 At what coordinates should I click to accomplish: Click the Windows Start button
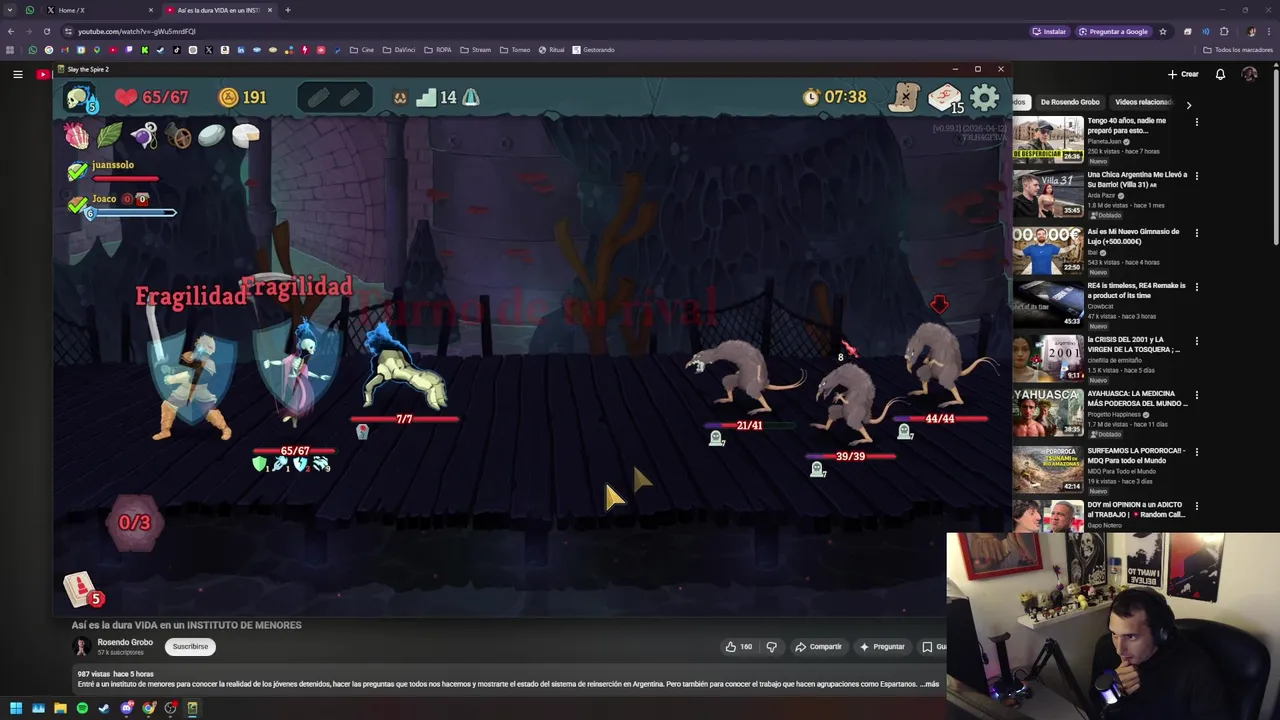tap(16, 708)
